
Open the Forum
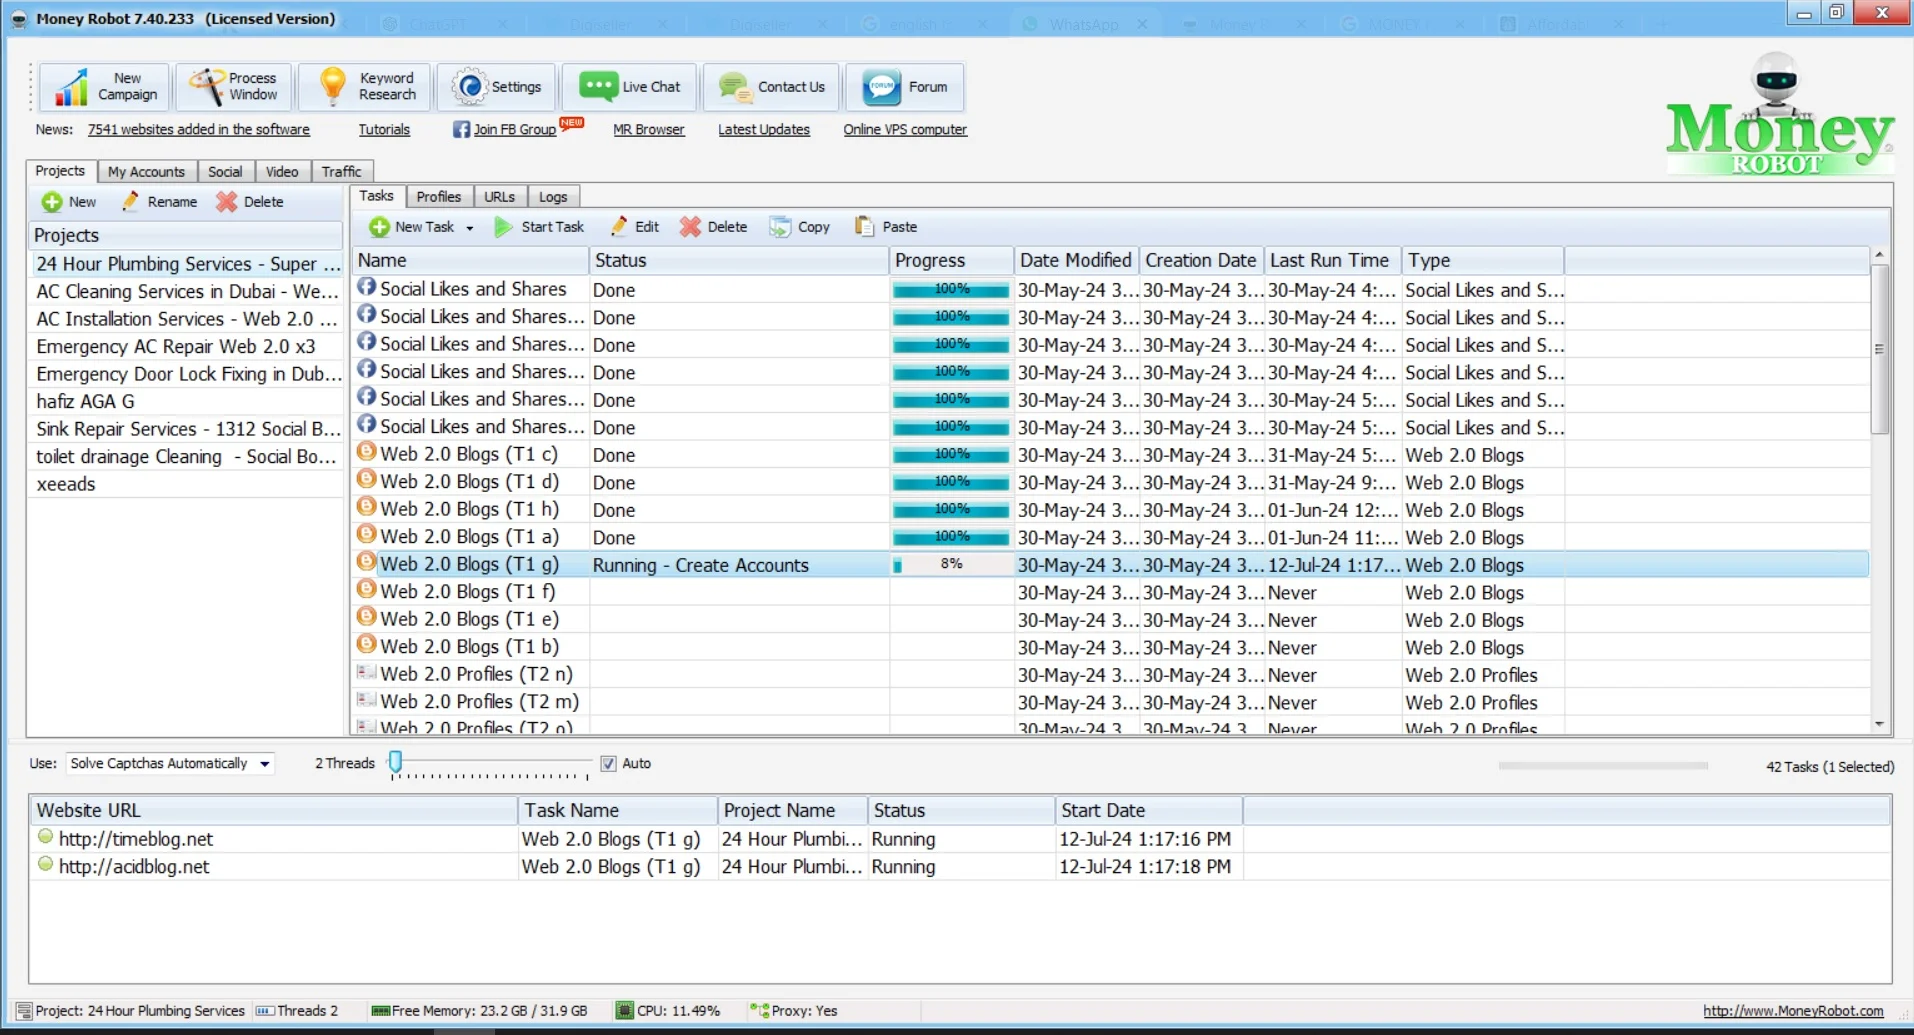[x=905, y=87]
